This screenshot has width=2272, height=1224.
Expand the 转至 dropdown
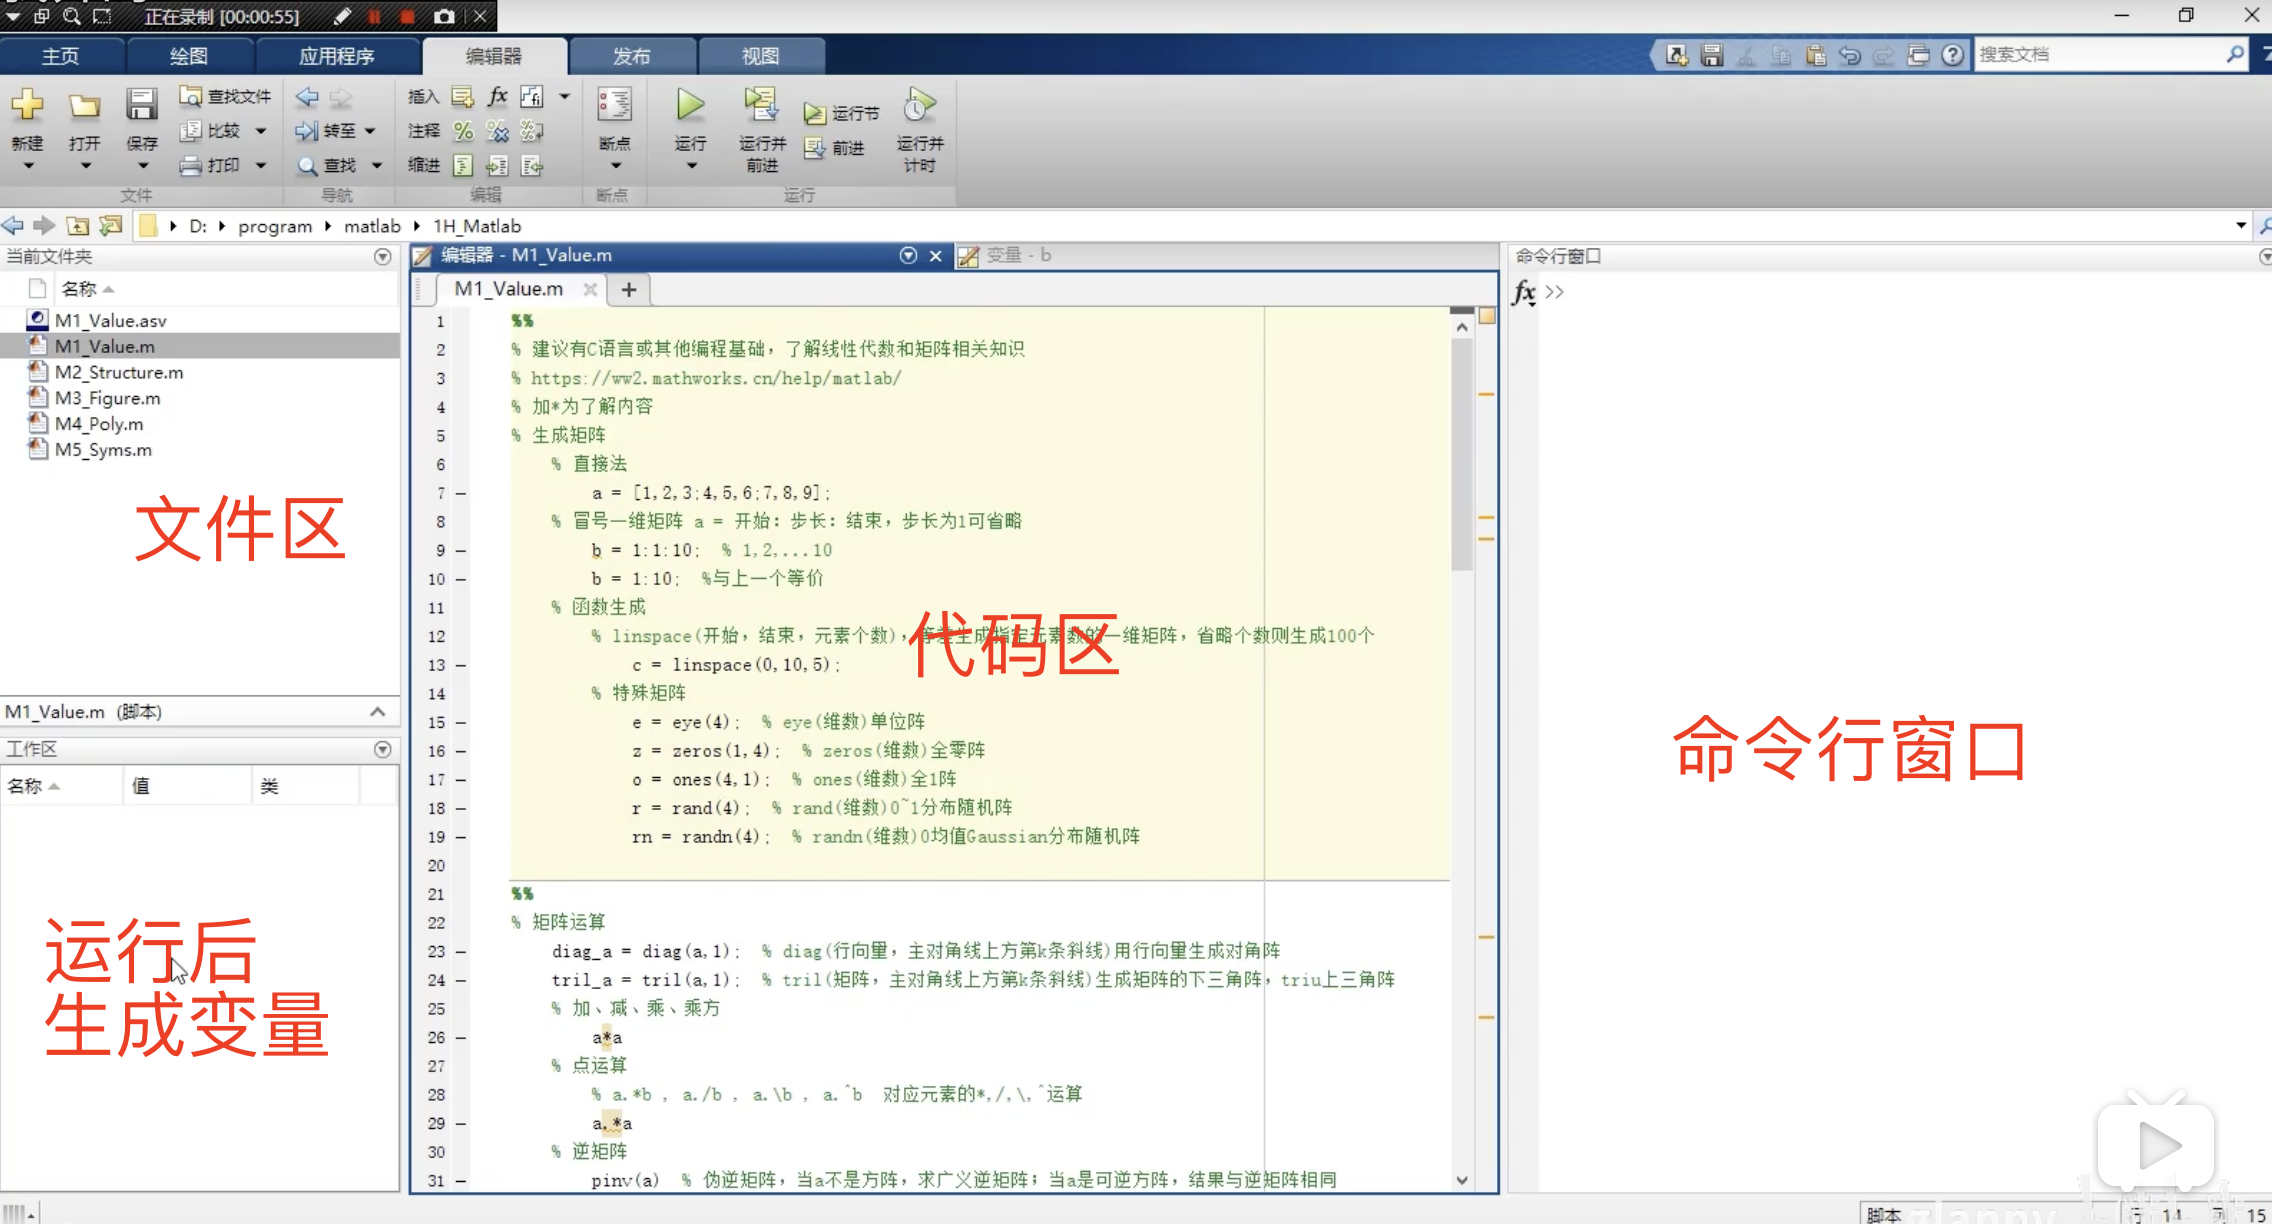(x=368, y=130)
